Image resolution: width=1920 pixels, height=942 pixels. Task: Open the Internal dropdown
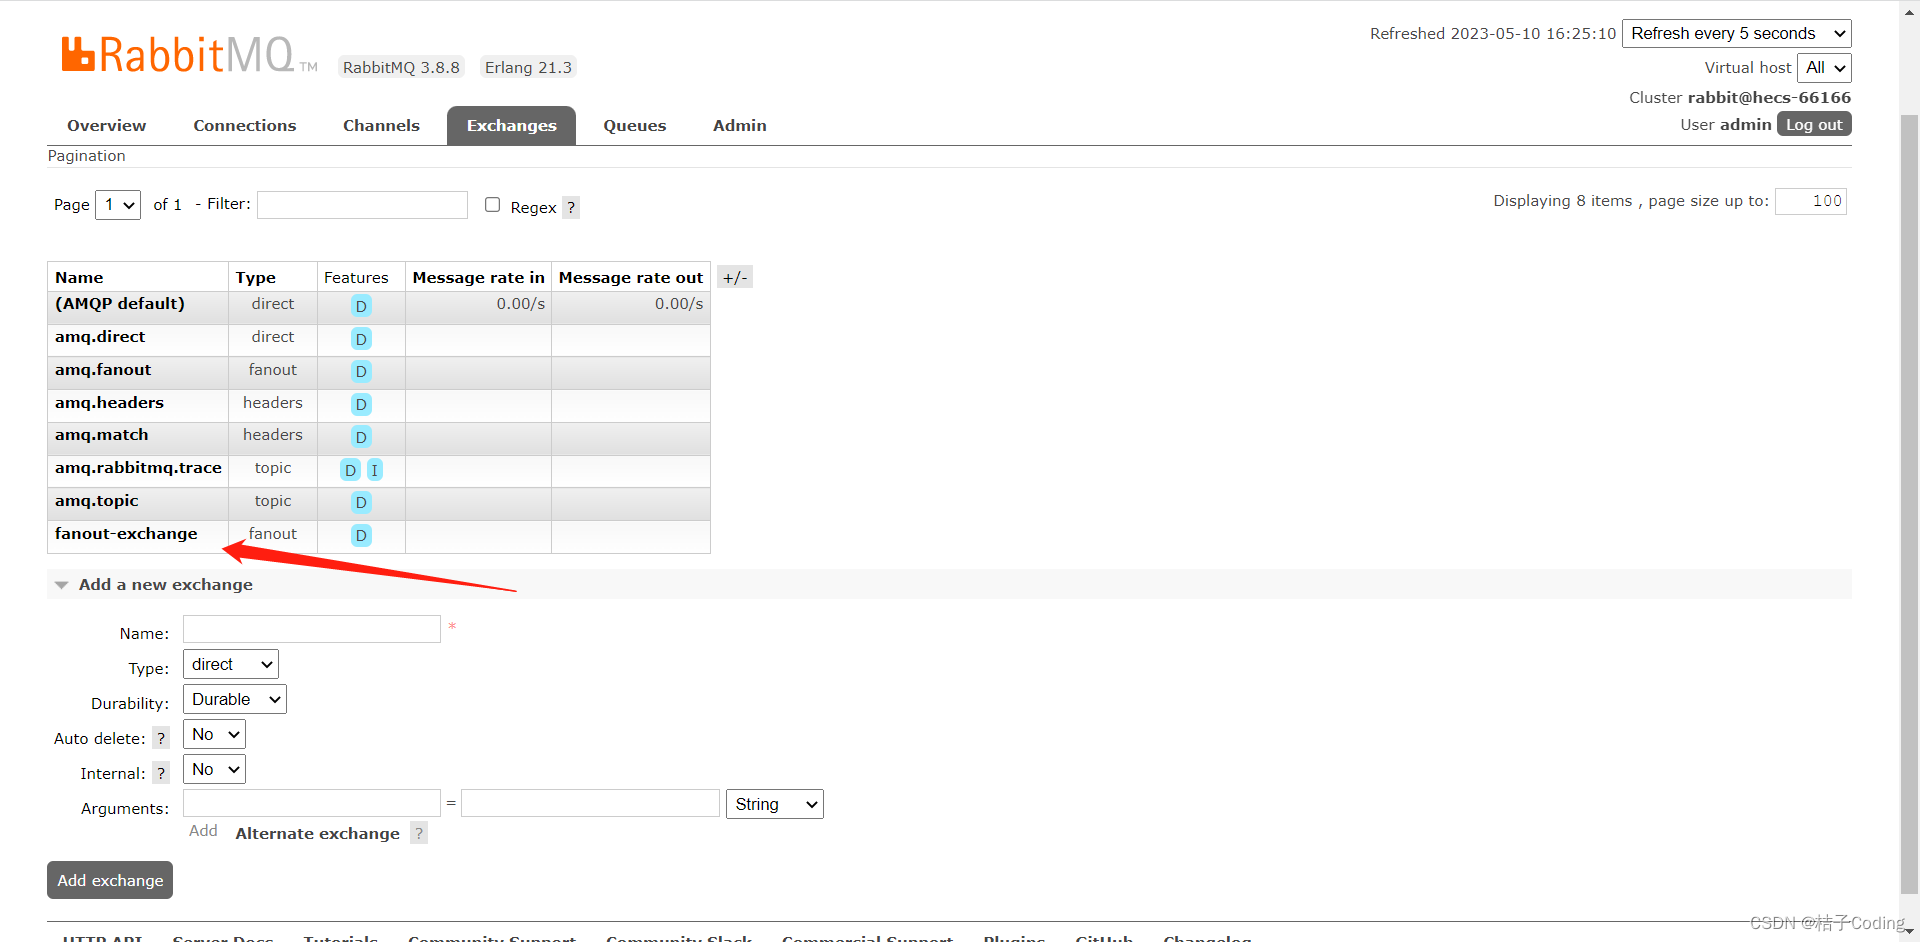pyautogui.click(x=214, y=769)
